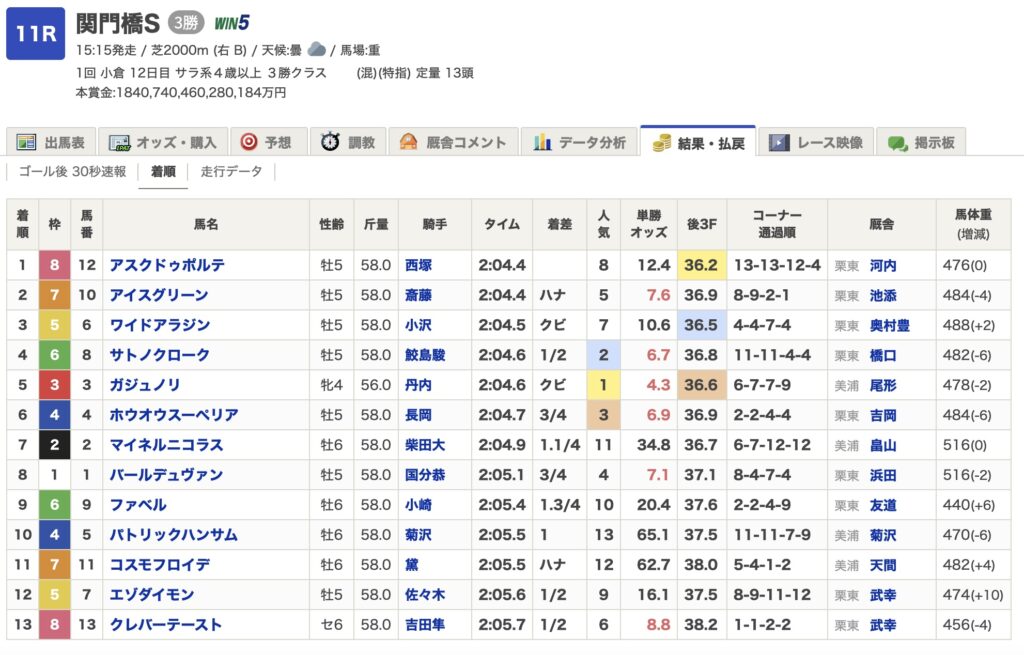Click the target icon on 予想 tab
The width and height of the screenshot is (1024, 655).
click(x=249, y=142)
